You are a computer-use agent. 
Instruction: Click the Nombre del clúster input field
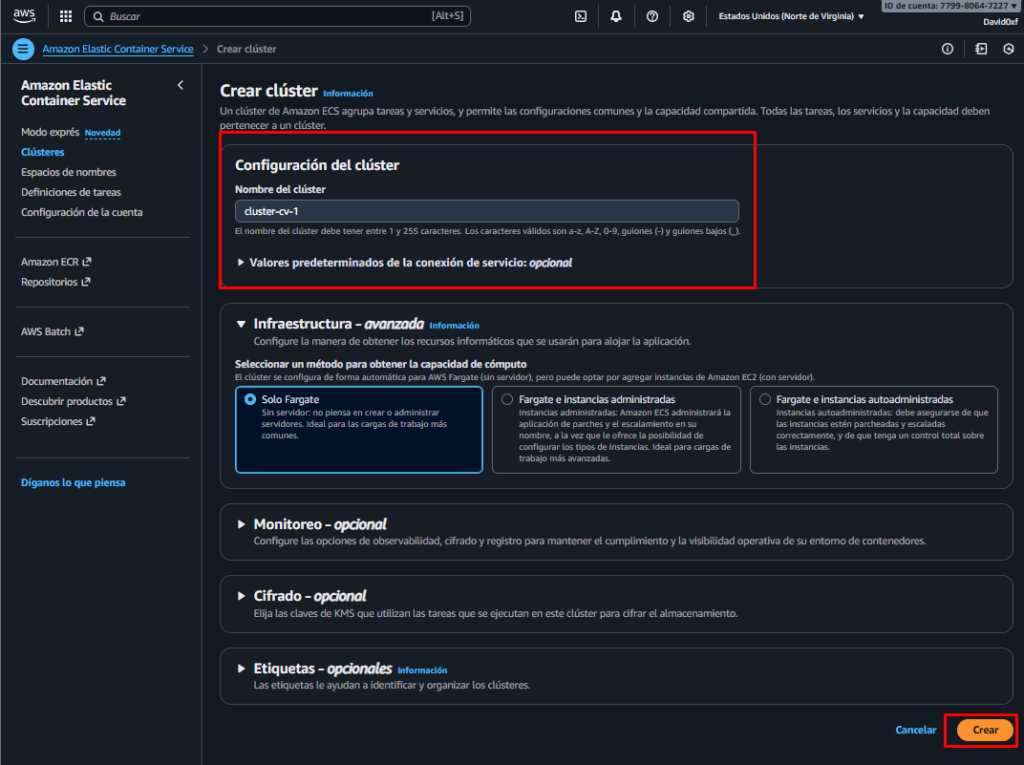point(487,211)
